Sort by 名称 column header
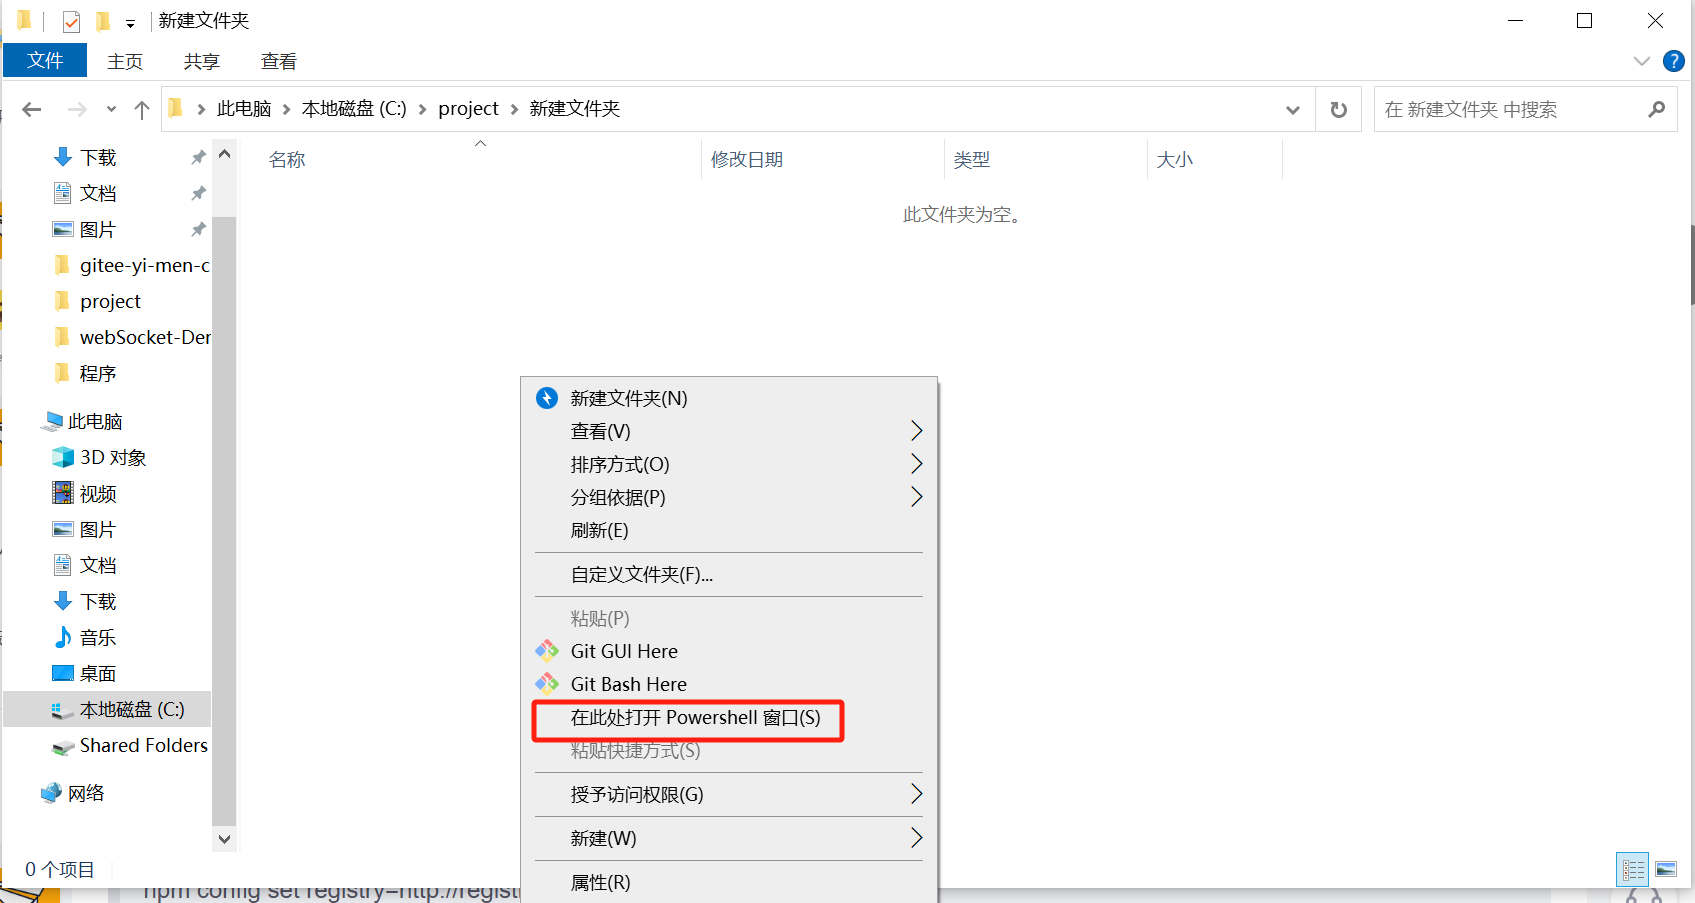This screenshot has height=903, width=1695. (287, 160)
